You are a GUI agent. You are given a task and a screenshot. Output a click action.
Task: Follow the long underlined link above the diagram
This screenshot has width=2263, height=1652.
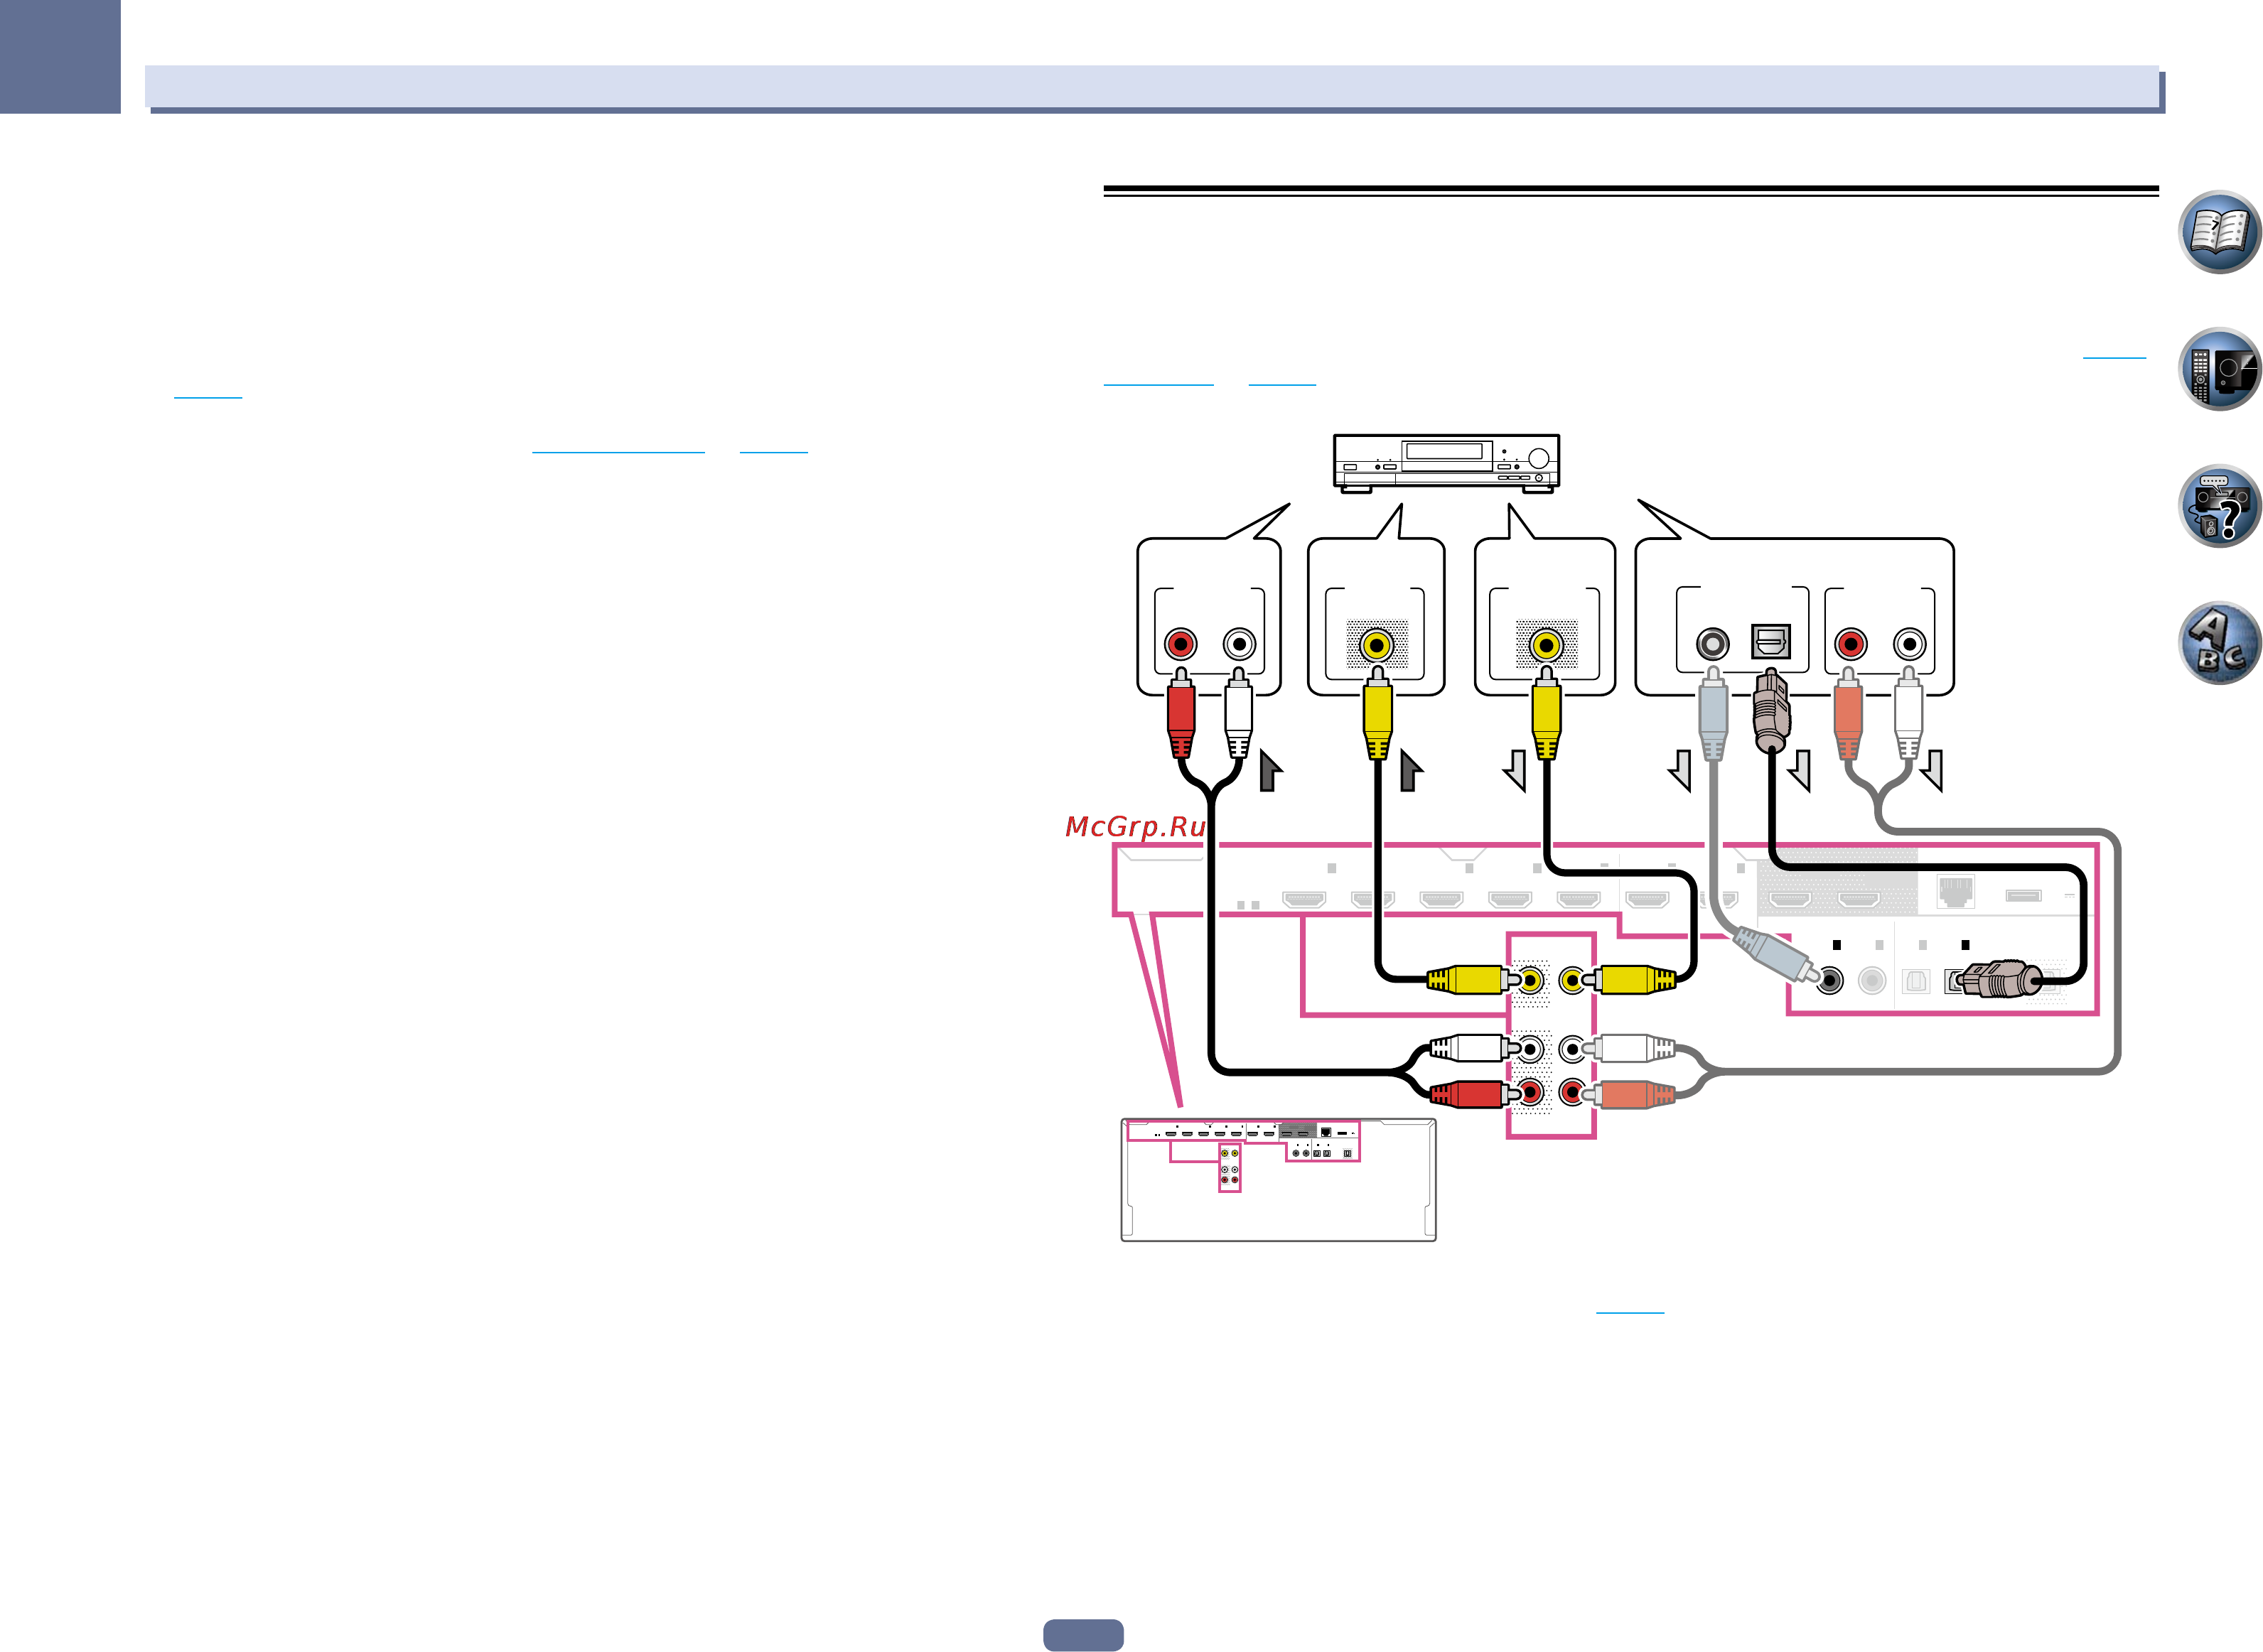click(x=1158, y=383)
